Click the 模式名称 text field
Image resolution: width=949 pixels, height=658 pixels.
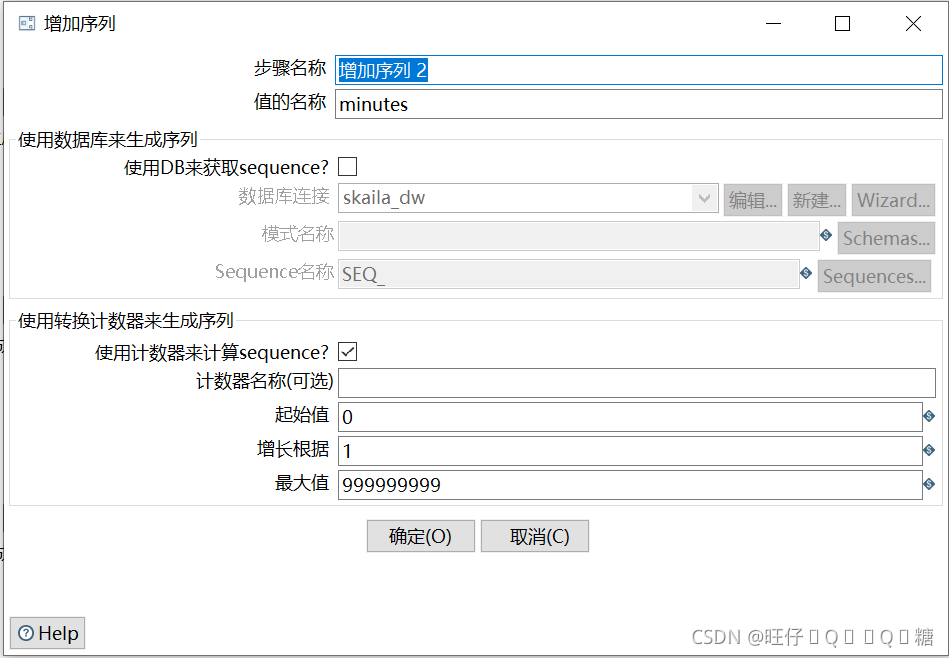point(579,236)
